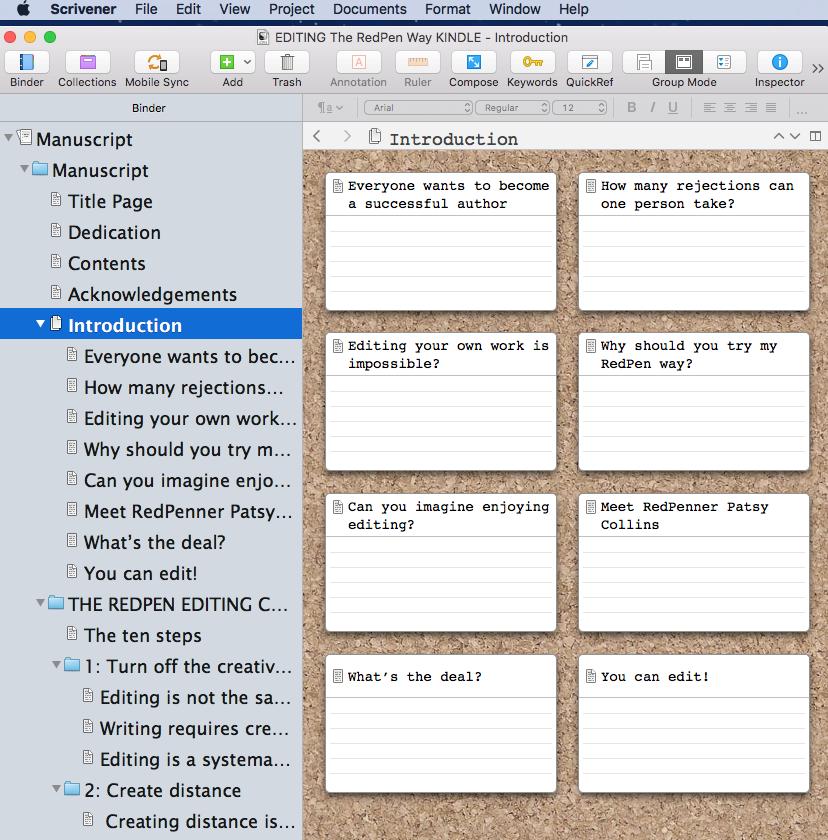Add a new document with green plus
This screenshot has height=840, width=828.
(227, 63)
